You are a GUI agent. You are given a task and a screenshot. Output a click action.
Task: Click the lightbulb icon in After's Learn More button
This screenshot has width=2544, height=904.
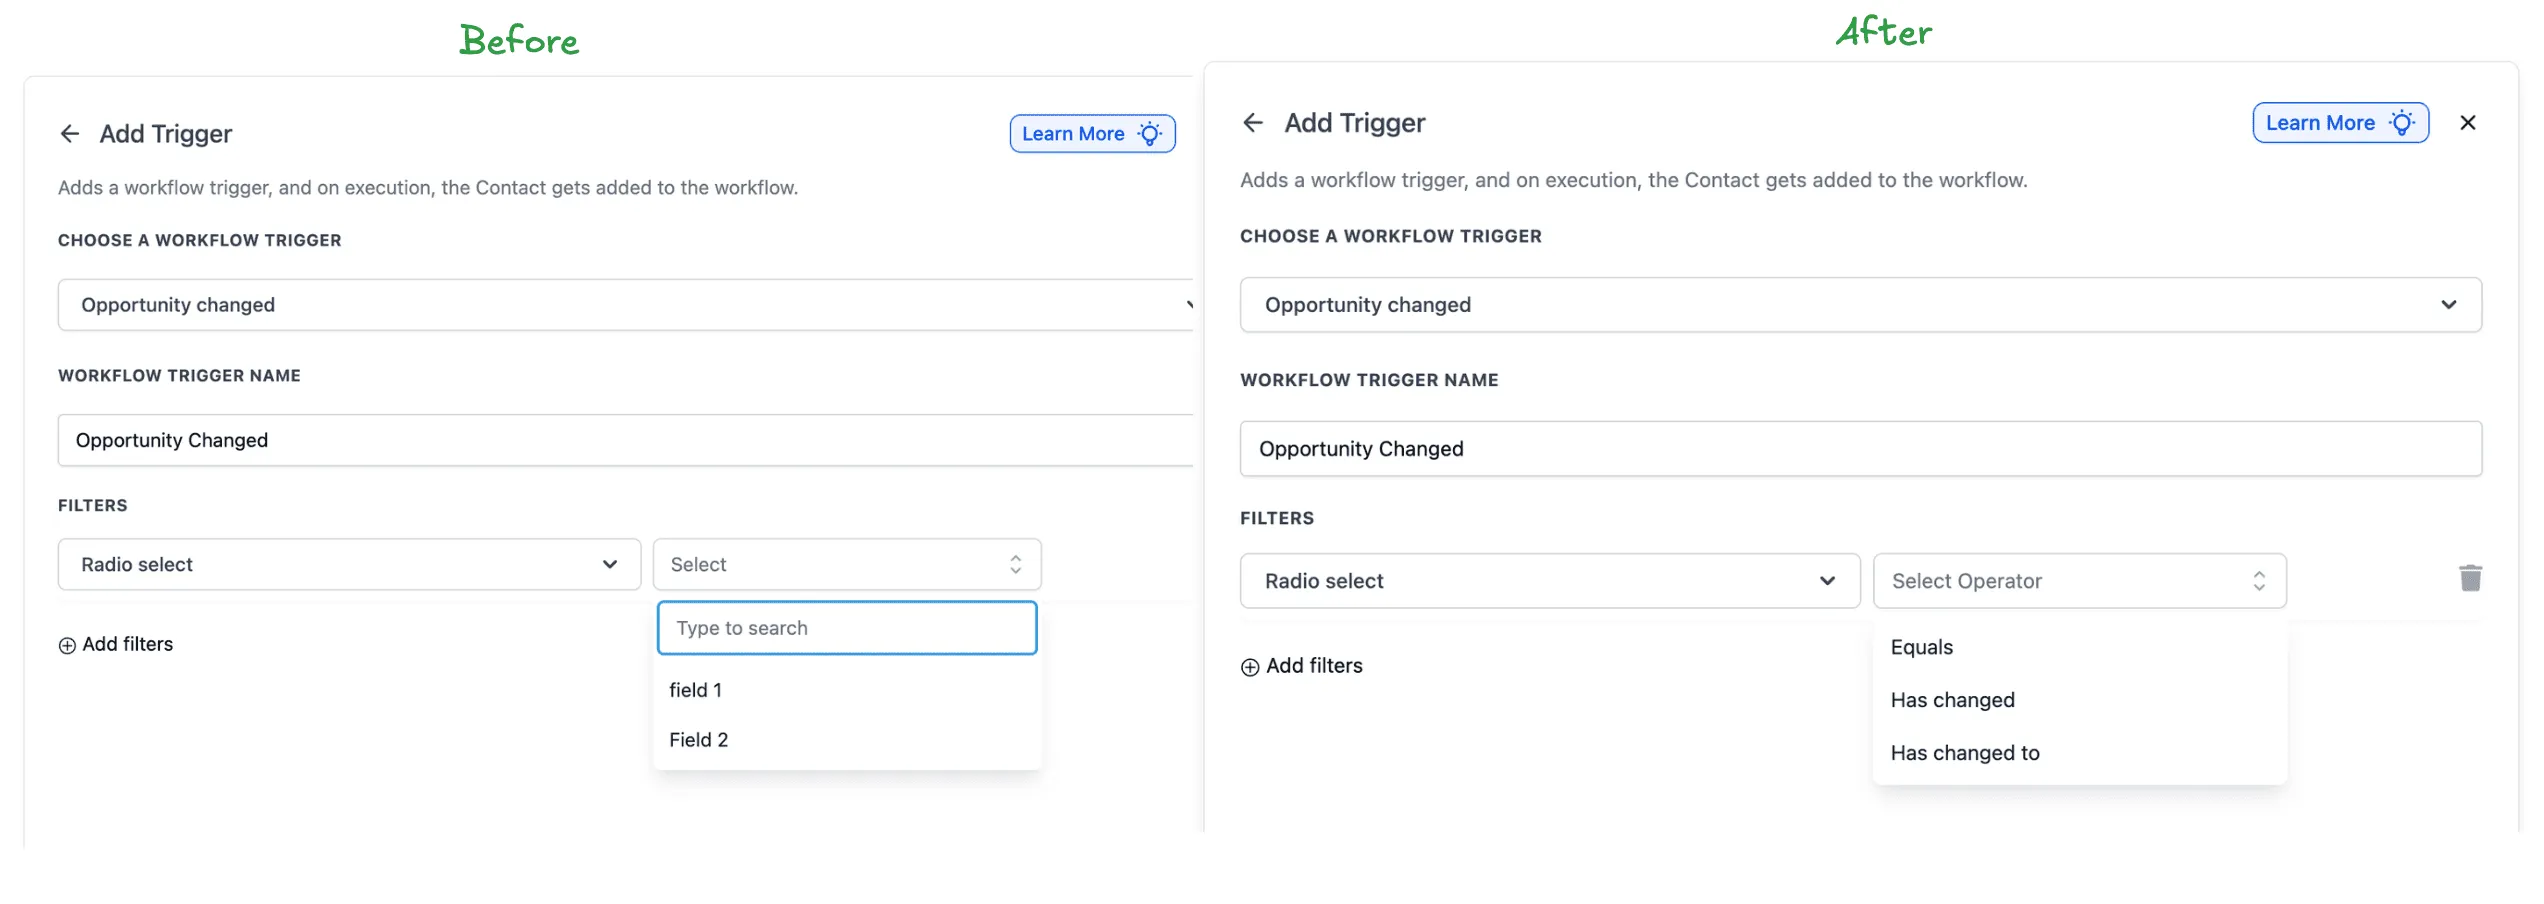pyautogui.click(x=2401, y=122)
